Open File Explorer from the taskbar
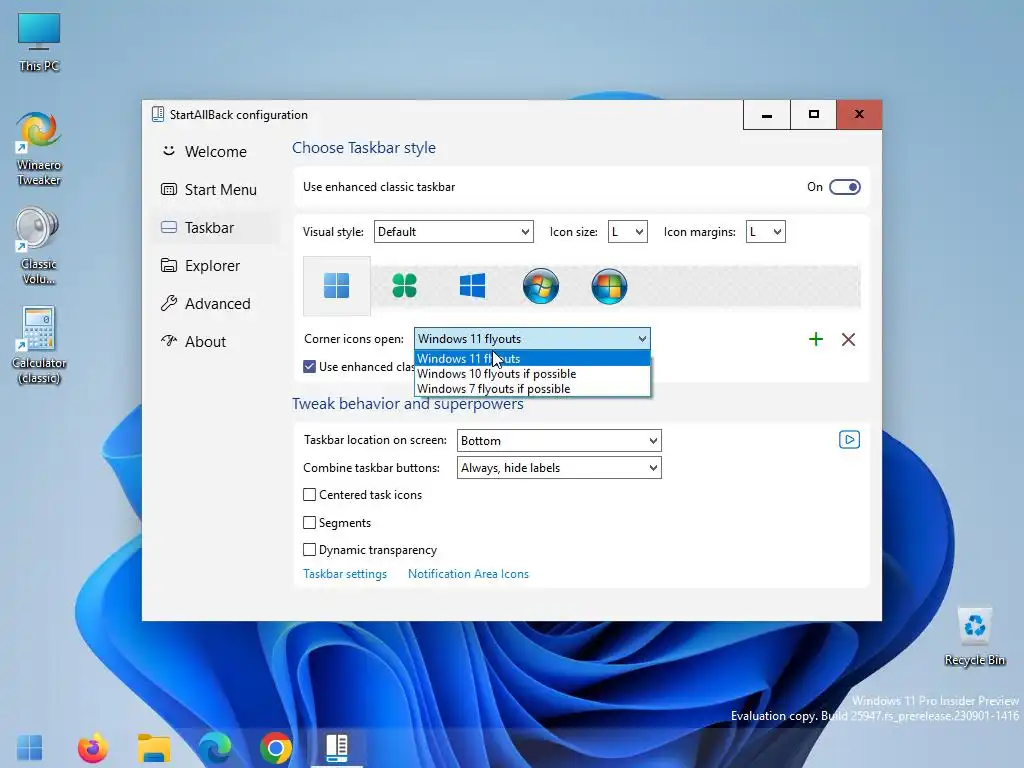The image size is (1024, 768). [x=153, y=748]
